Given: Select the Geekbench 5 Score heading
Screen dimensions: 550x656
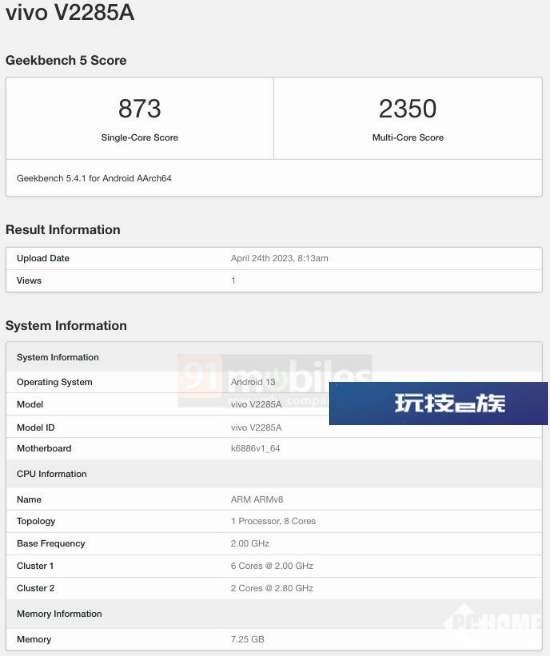Looking at the screenshot, I should [x=66, y=60].
